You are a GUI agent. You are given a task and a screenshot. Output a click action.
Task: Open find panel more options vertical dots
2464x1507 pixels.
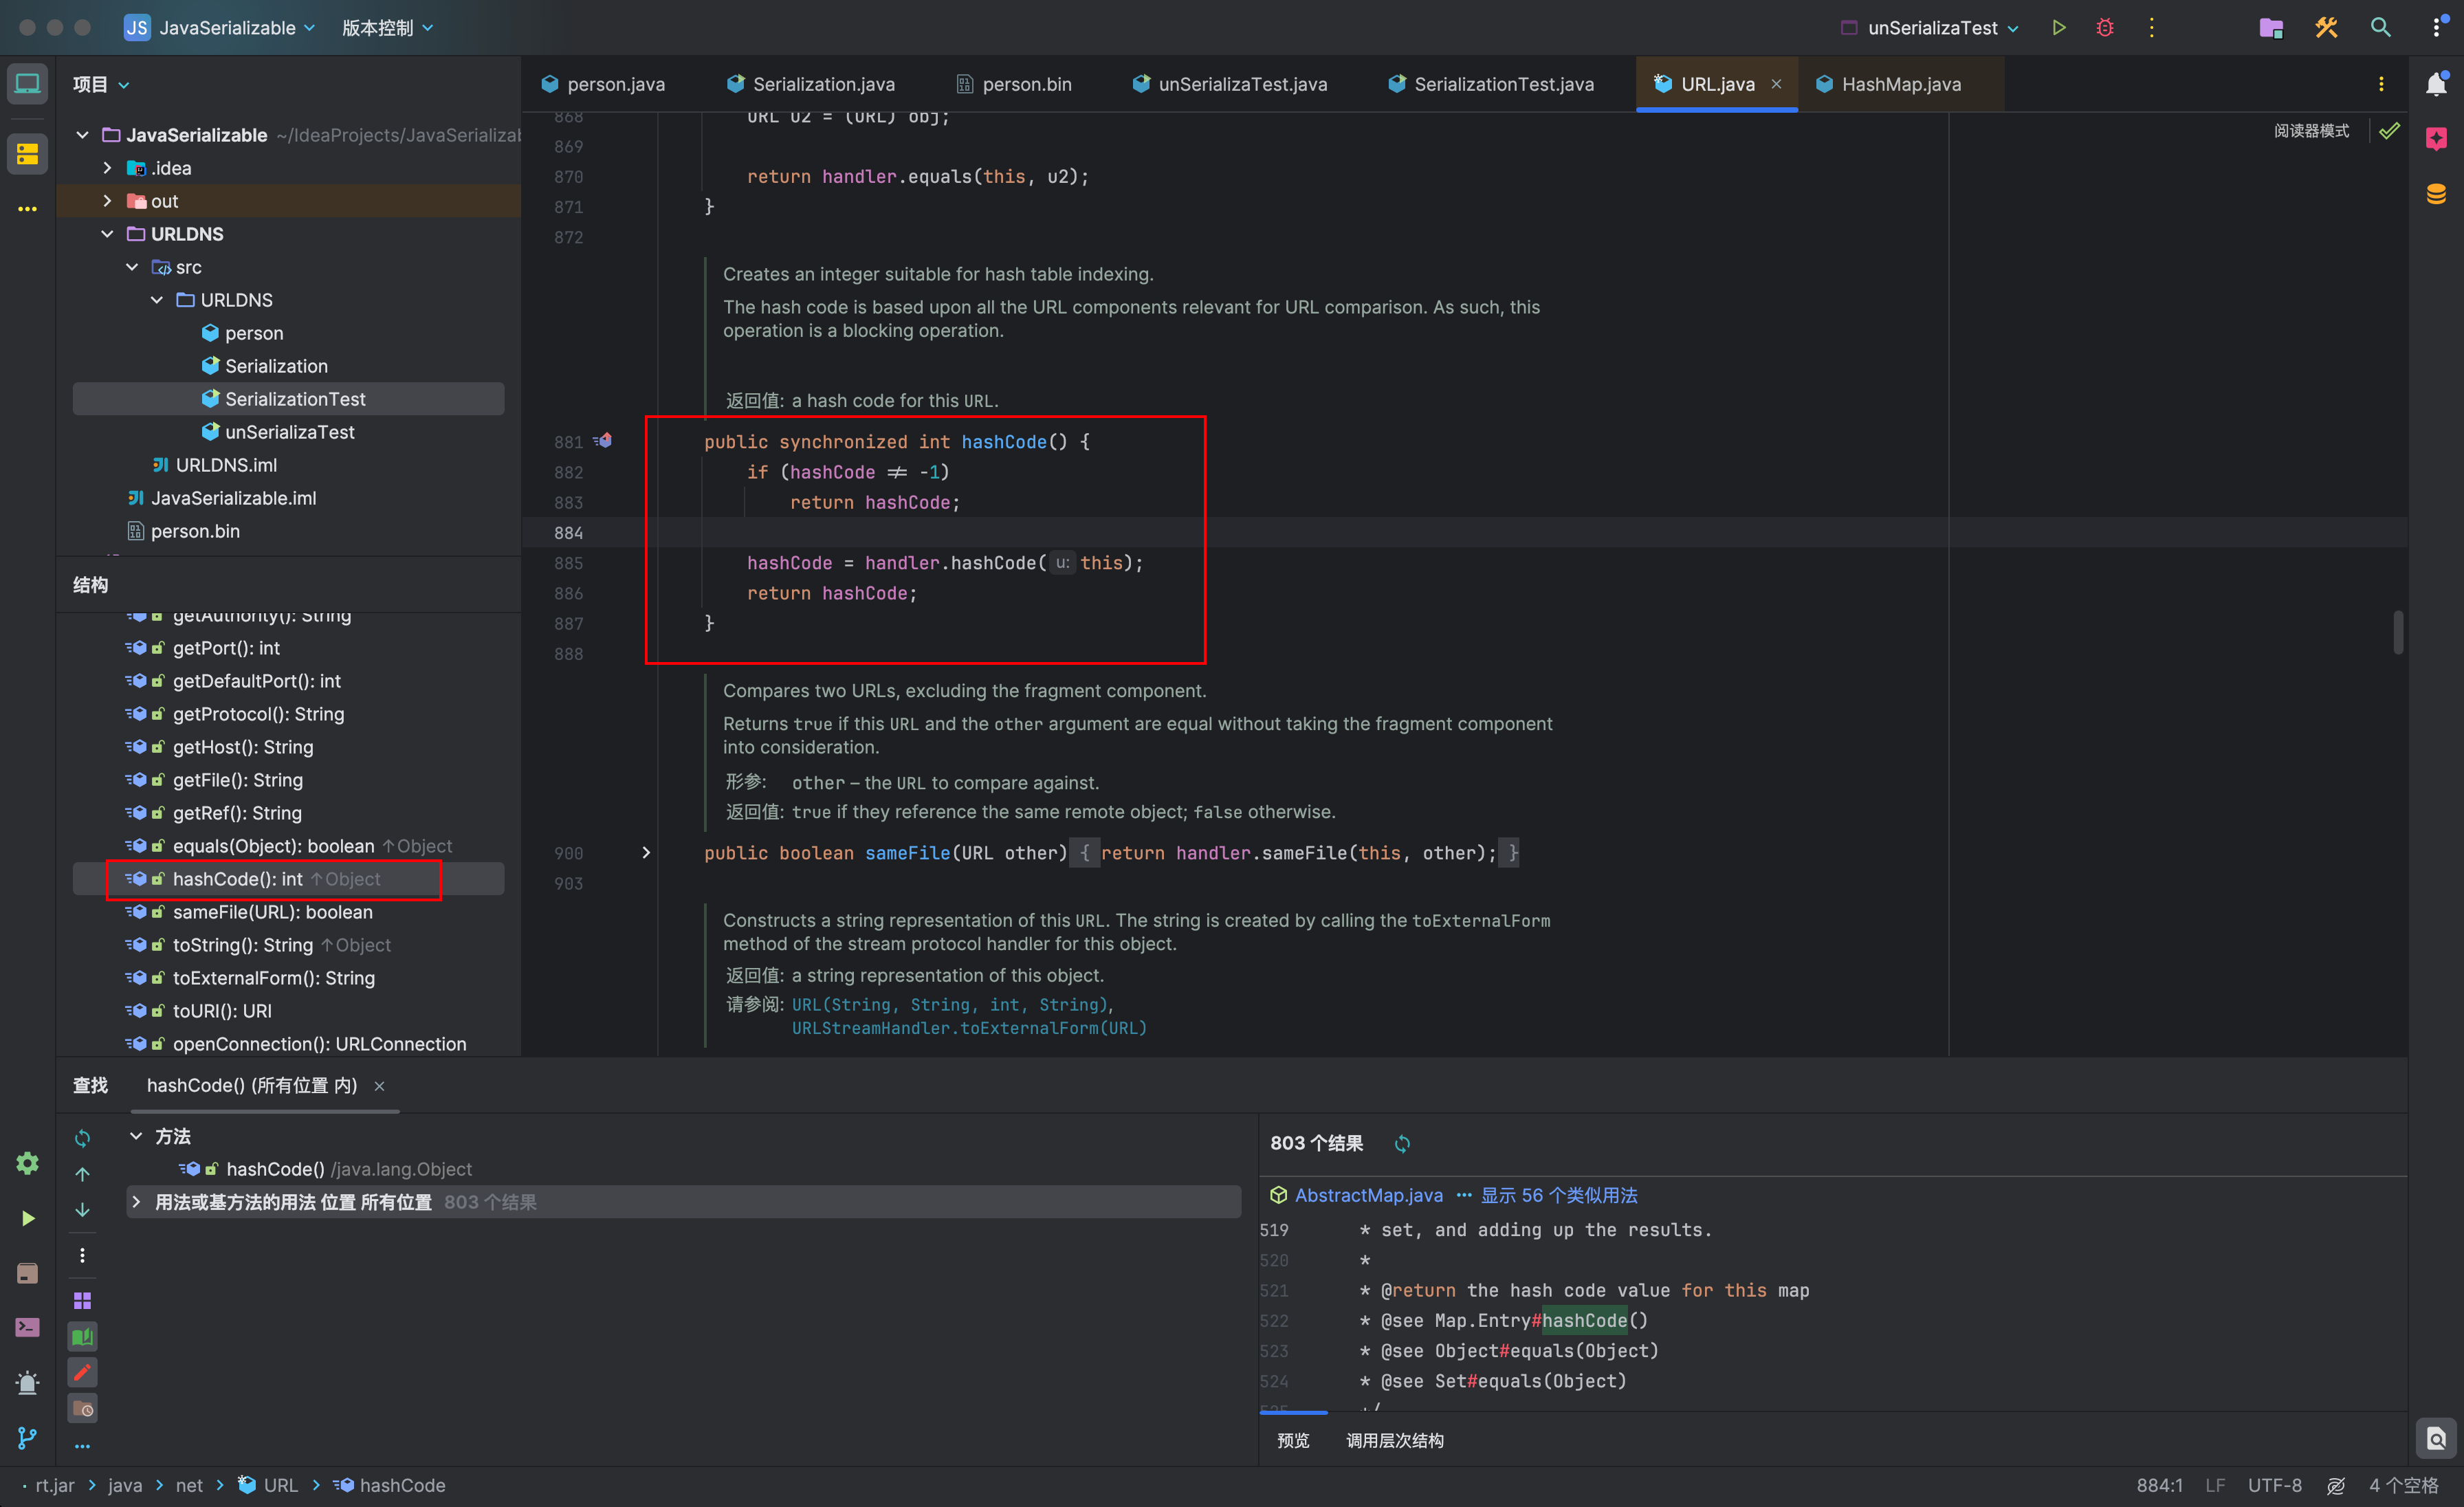(x=82, y=1255)
